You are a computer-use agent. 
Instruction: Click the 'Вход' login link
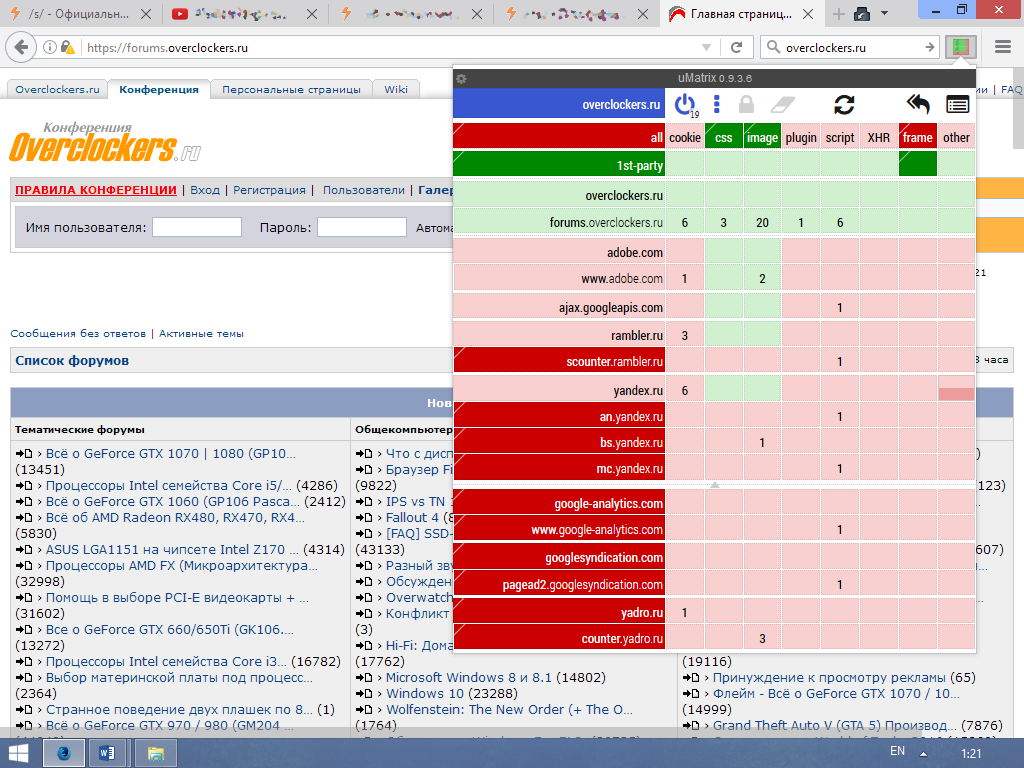[x=205, y=190]
